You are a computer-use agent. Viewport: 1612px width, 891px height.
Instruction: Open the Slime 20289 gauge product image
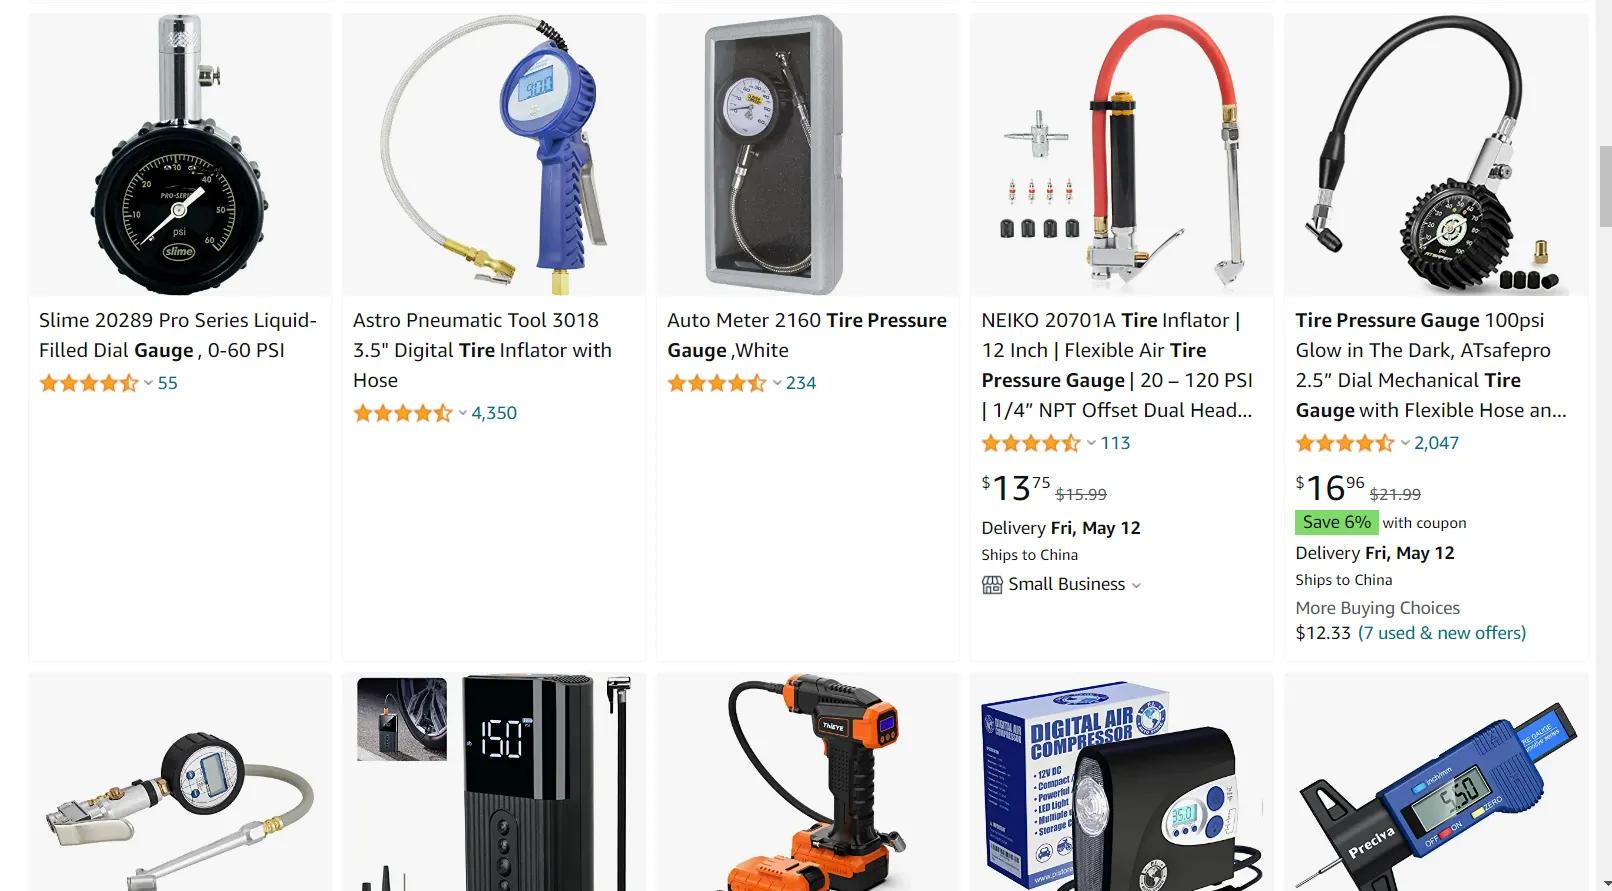pyautogui.click(x=180, y=155)
